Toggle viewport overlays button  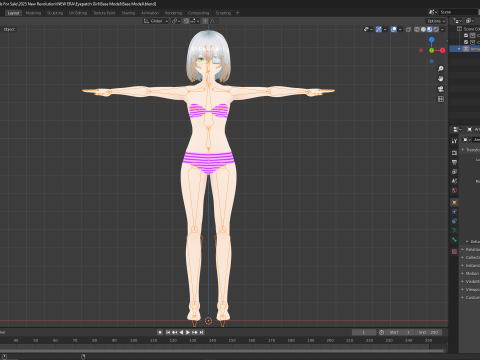pos(394,29)
